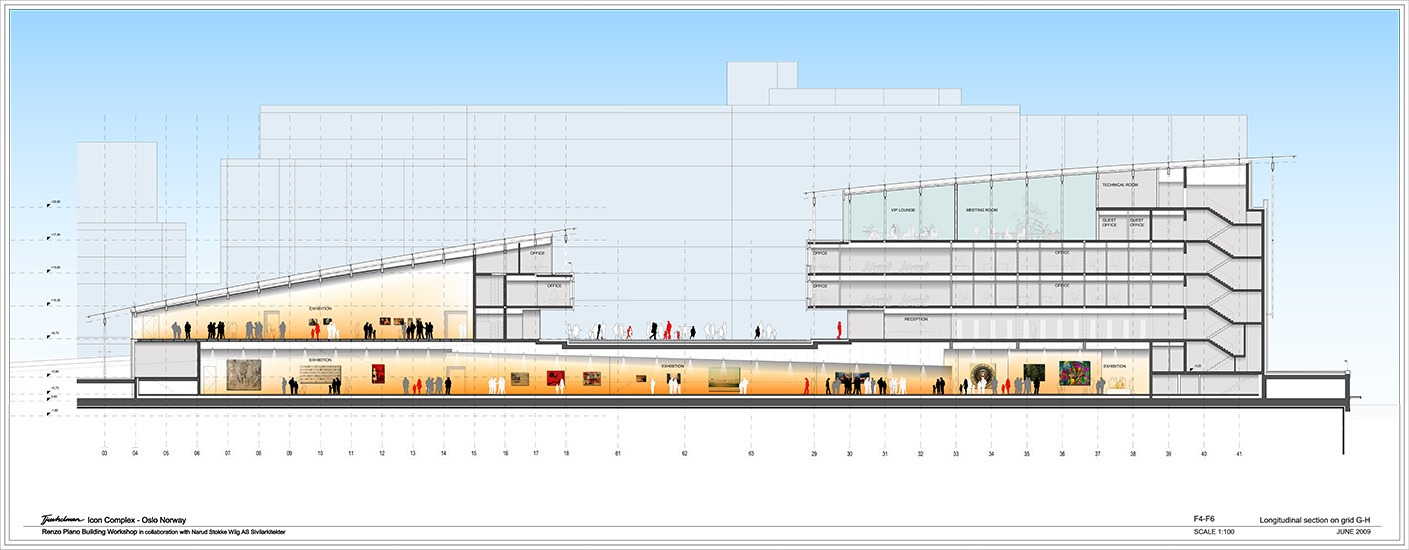Click the VIP LOUNGE room label
This screenshot has height=550, width=1409.
coord(903,210)
